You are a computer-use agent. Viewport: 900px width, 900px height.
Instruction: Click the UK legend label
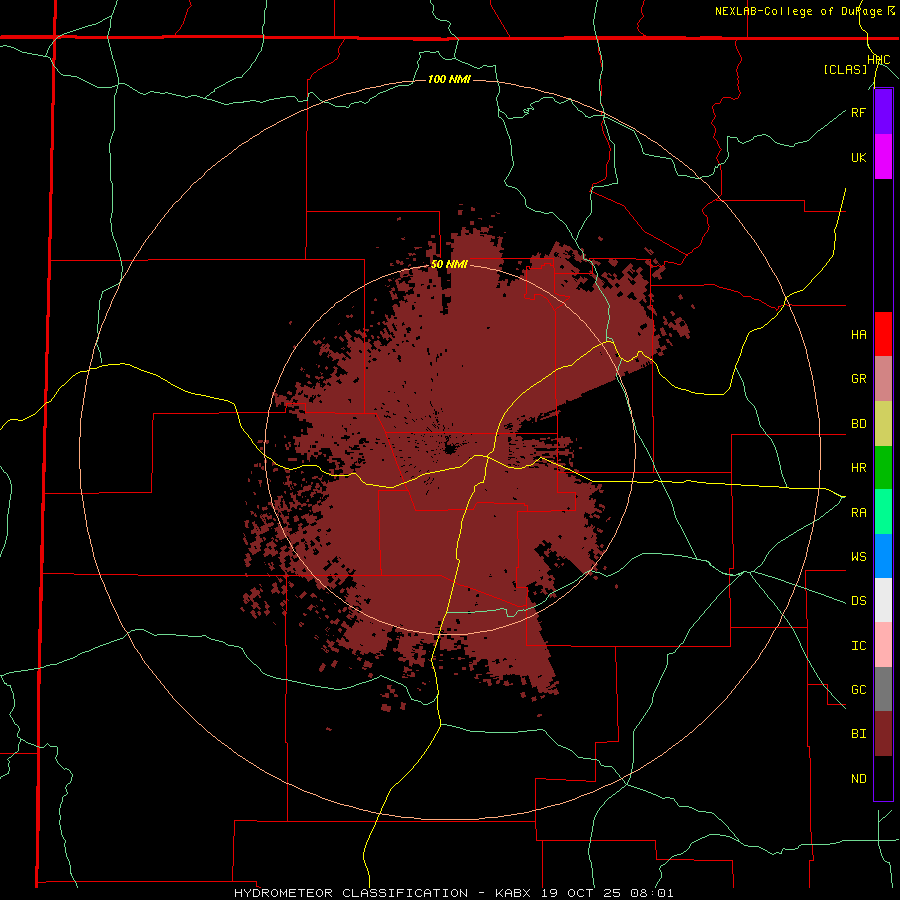click(858, 157)
